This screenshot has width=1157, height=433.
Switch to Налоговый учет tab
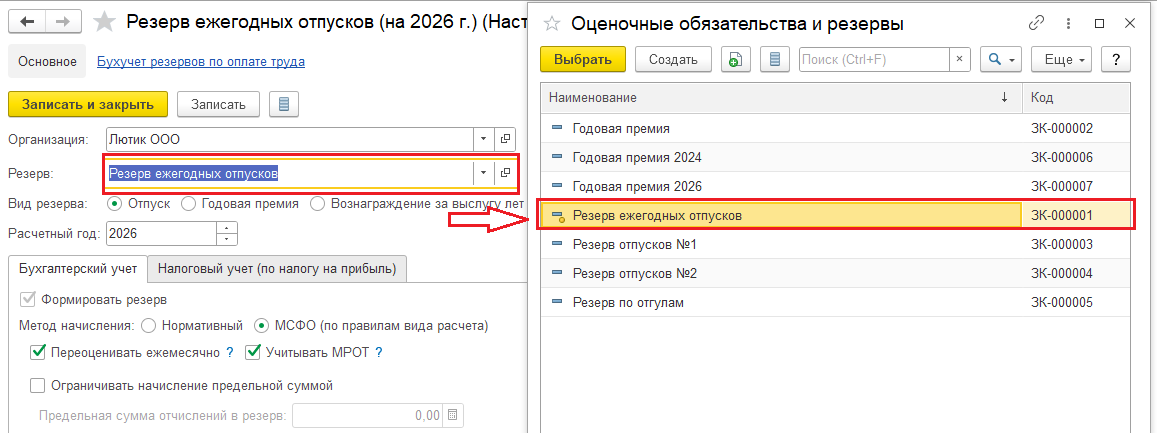[276, 268]
